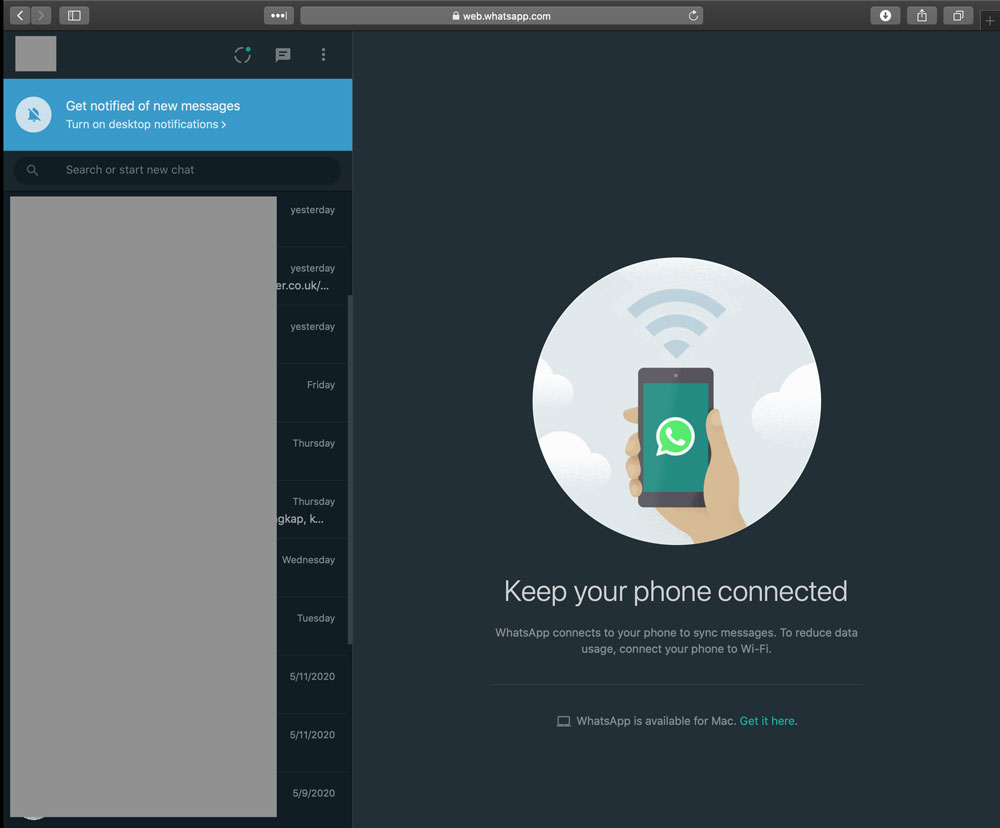Show all tabs overview
The height and width of the screenshot is (828, 1000).
pyautogui.click(x=958, y=15)
